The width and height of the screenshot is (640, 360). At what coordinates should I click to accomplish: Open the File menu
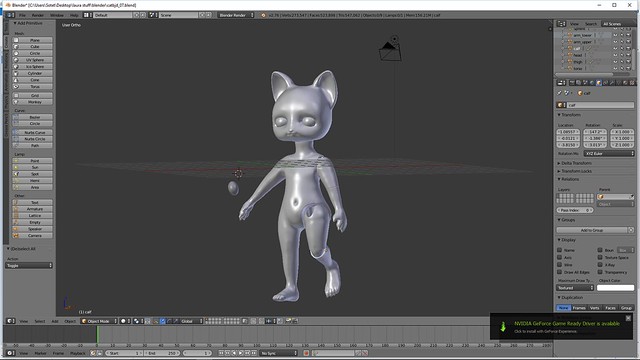click(22, 15)
